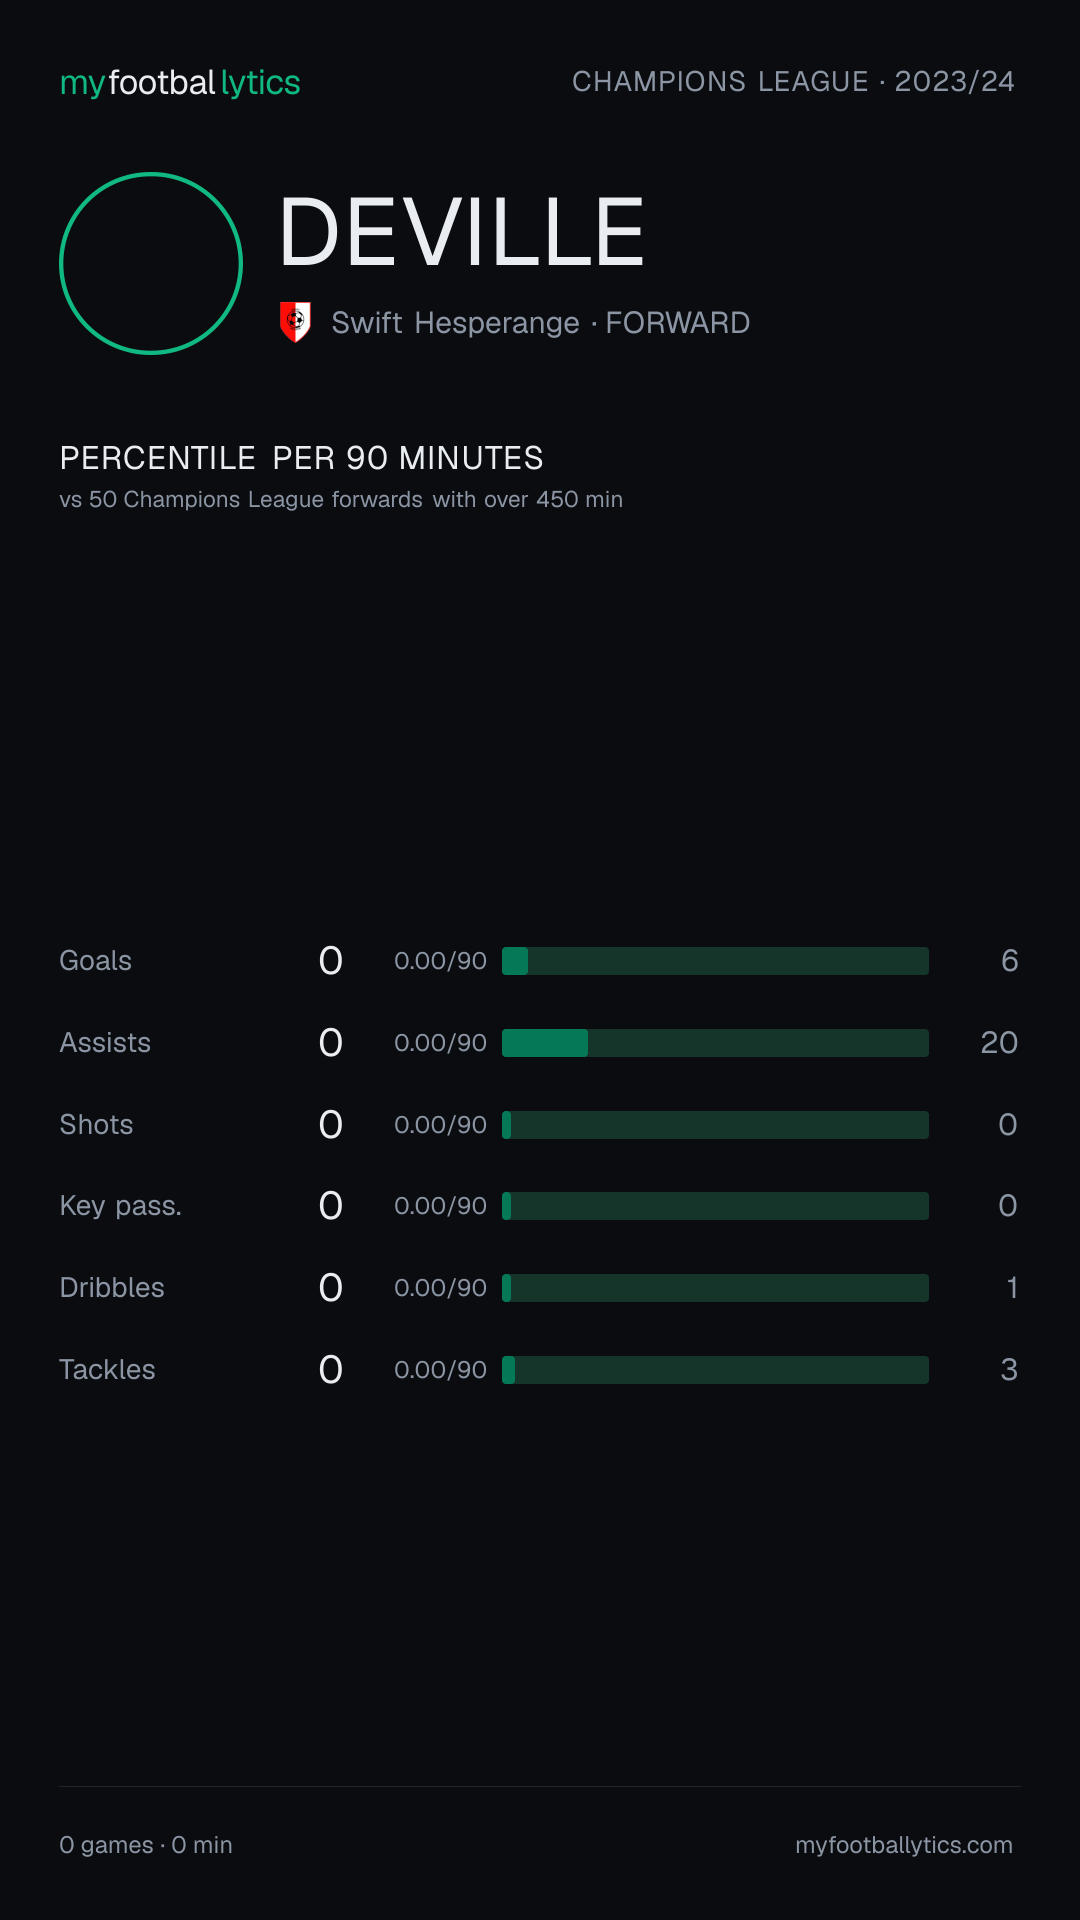Click the empty player avatar circle

point(151,263)
